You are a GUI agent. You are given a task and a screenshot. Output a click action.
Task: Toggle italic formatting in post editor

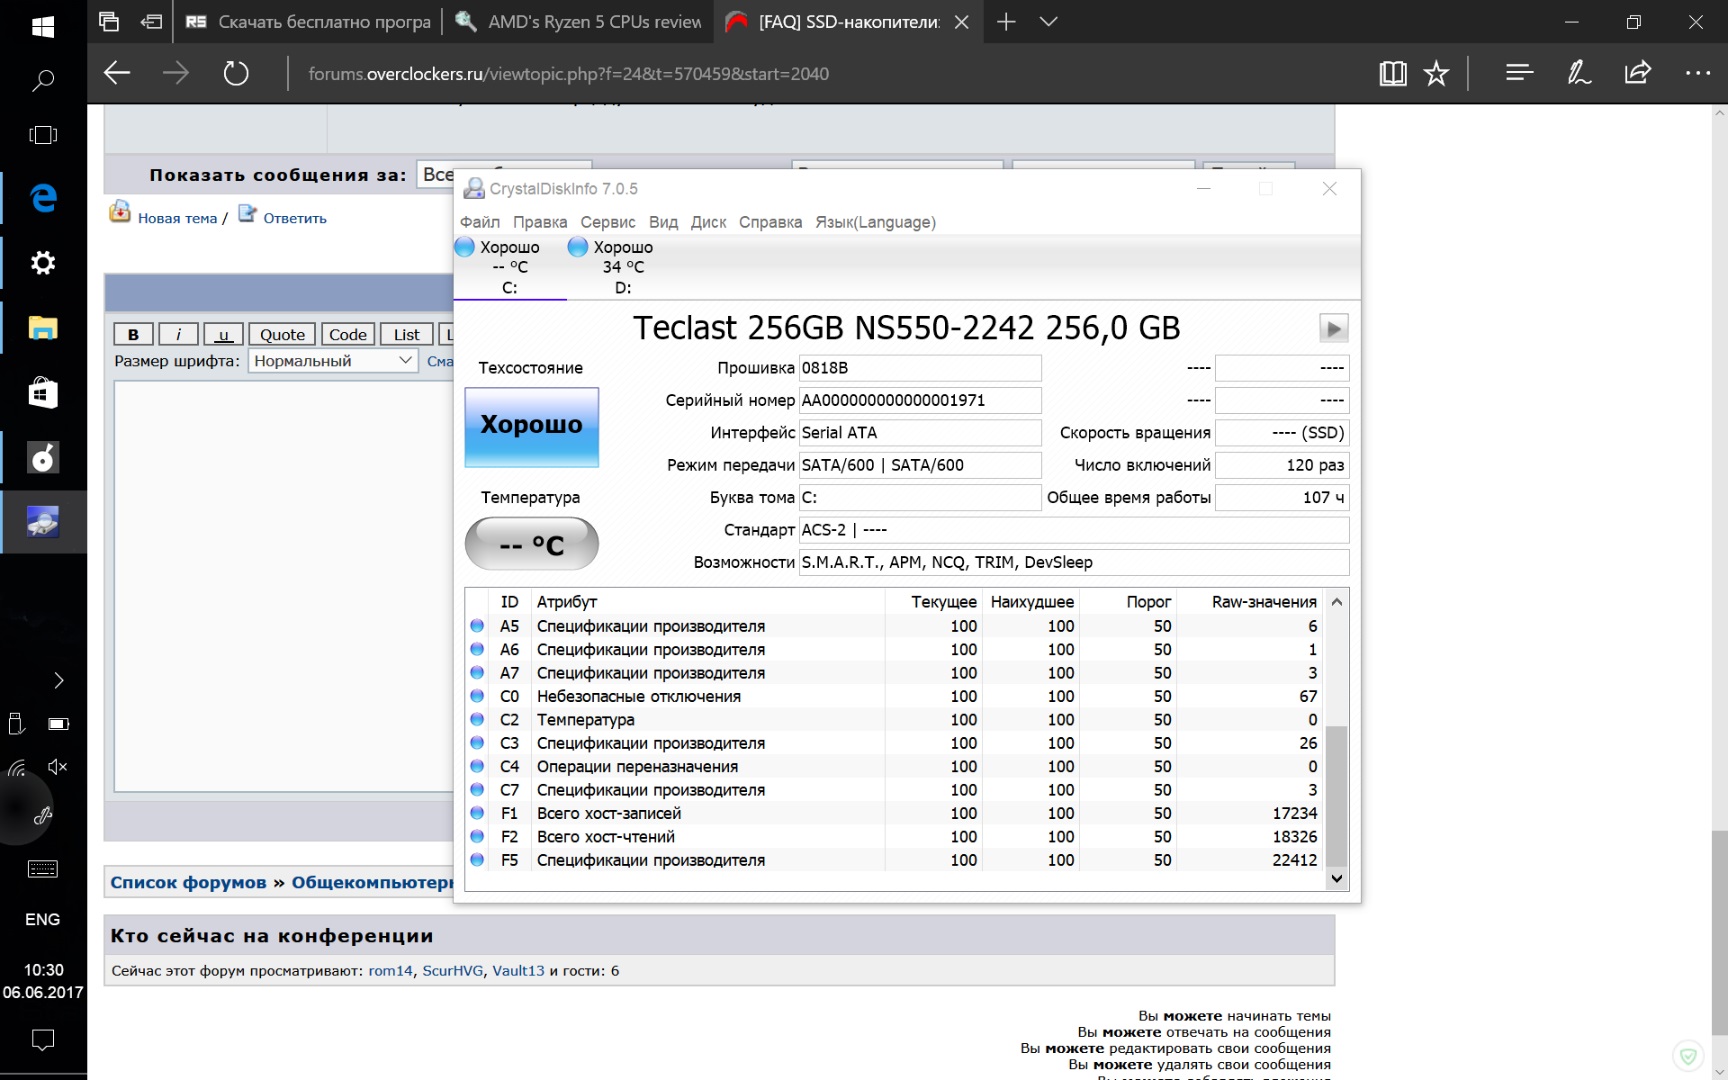[x=178, y=335]
